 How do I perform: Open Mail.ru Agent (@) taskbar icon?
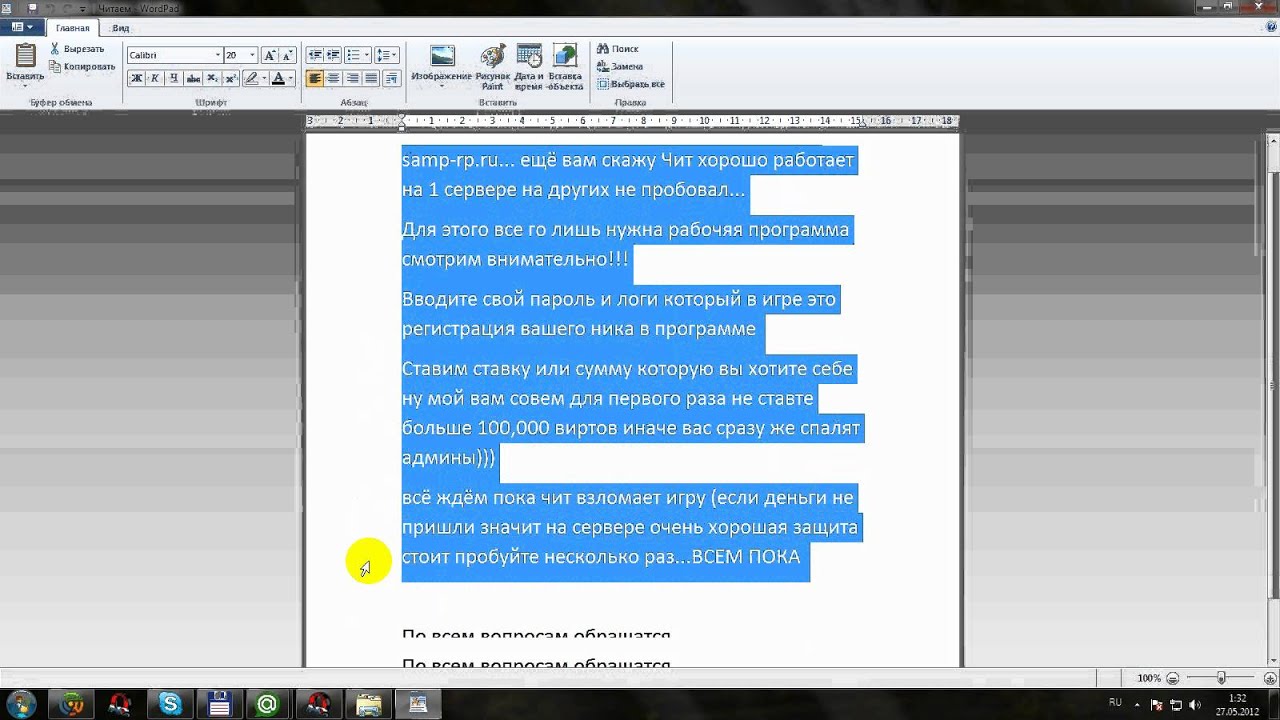point(267,704)
